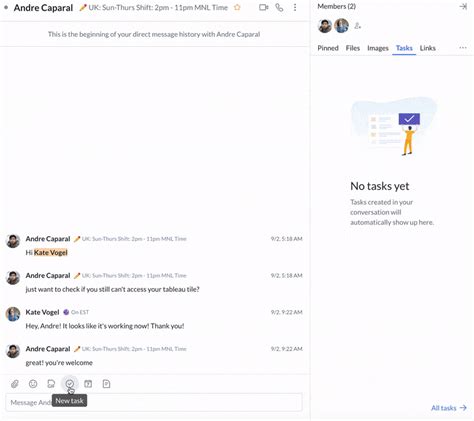Open the chat header more options menu
474x421 pixels.
295,7
